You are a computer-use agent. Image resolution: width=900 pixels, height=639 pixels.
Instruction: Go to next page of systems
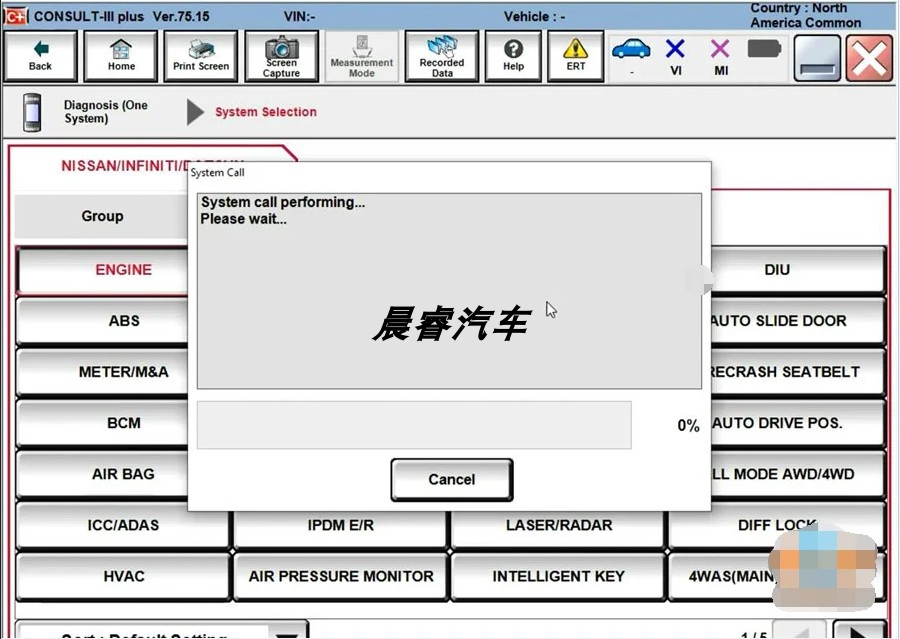click(x=859, y=630)
